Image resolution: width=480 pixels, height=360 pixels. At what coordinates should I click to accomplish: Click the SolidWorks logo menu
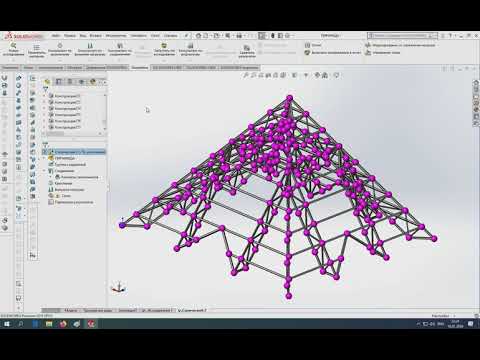pyautogui.click(x=24, y=35)
